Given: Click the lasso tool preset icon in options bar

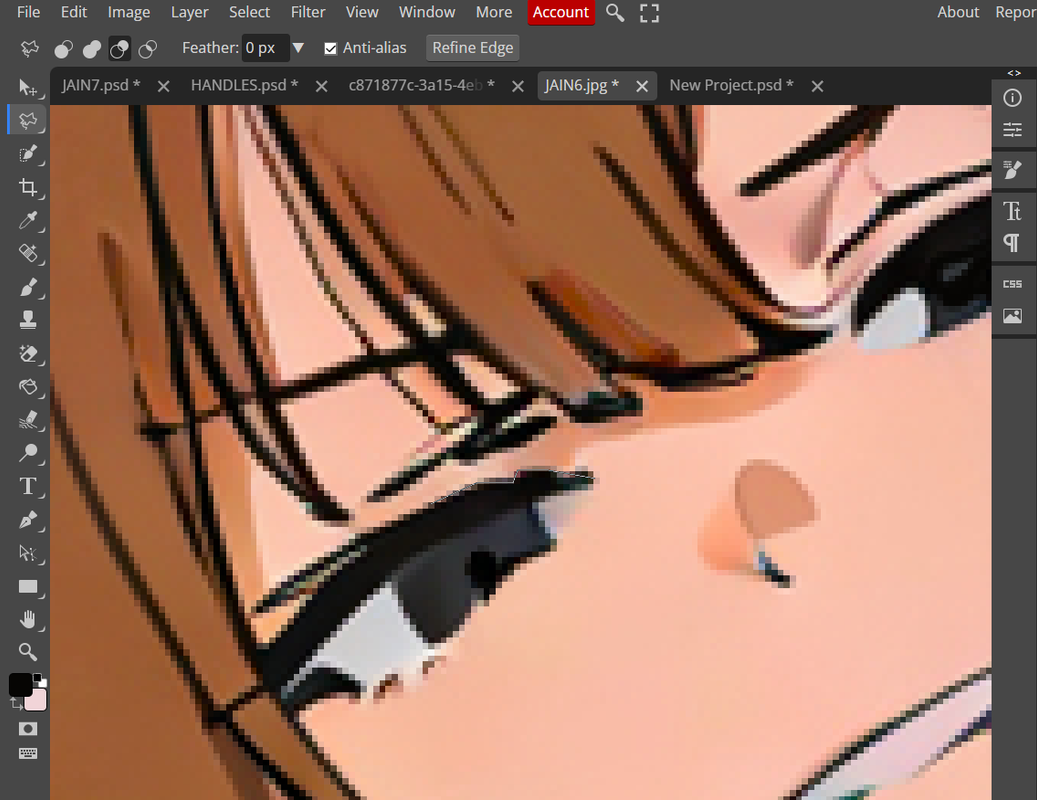Looking at the screenshot, I should coord(30,48).
